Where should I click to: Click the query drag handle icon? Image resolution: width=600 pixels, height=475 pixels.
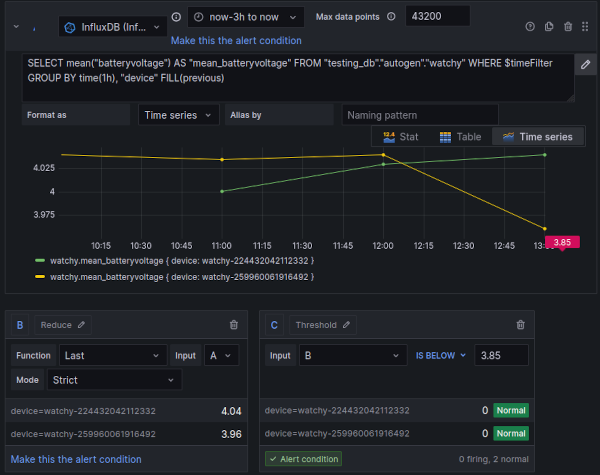coord(586,27)
